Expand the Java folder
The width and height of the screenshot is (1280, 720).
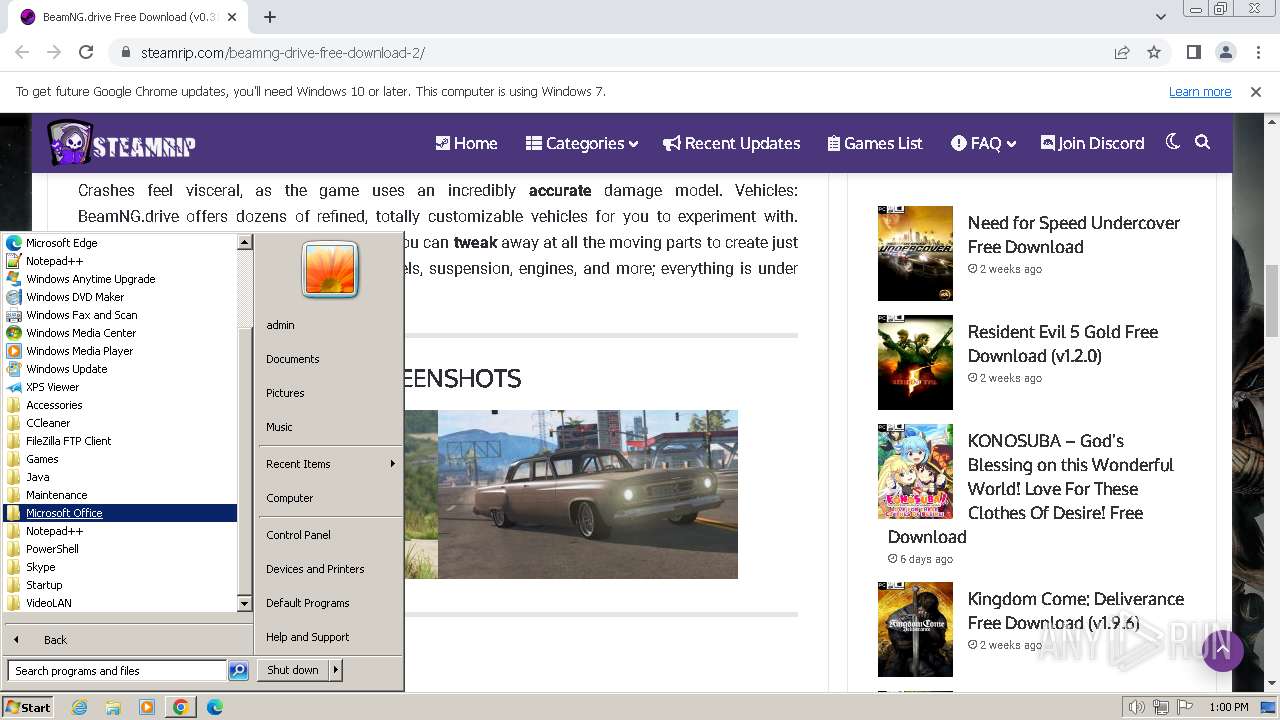coord(120,477)
